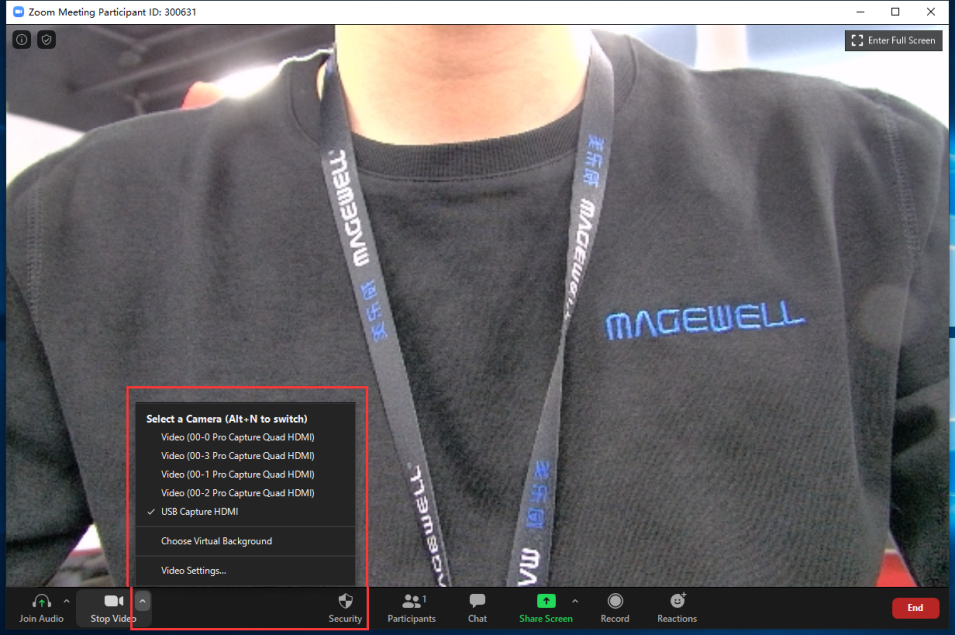955x635 pixels.
Task: Close the Zoom Meeting window
Action: [x=931, y=12]
